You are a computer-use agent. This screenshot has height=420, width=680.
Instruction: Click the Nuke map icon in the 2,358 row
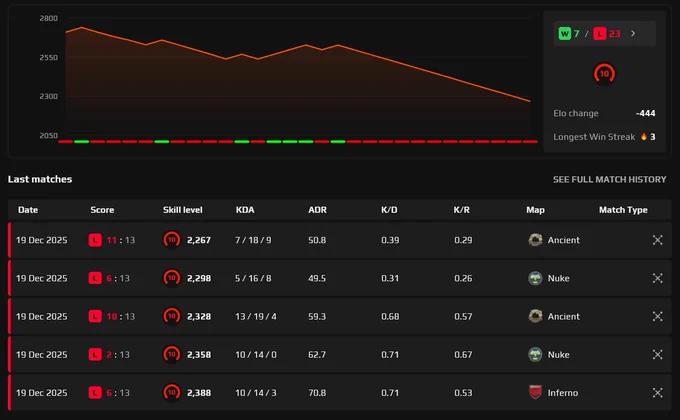click(535, 354)
